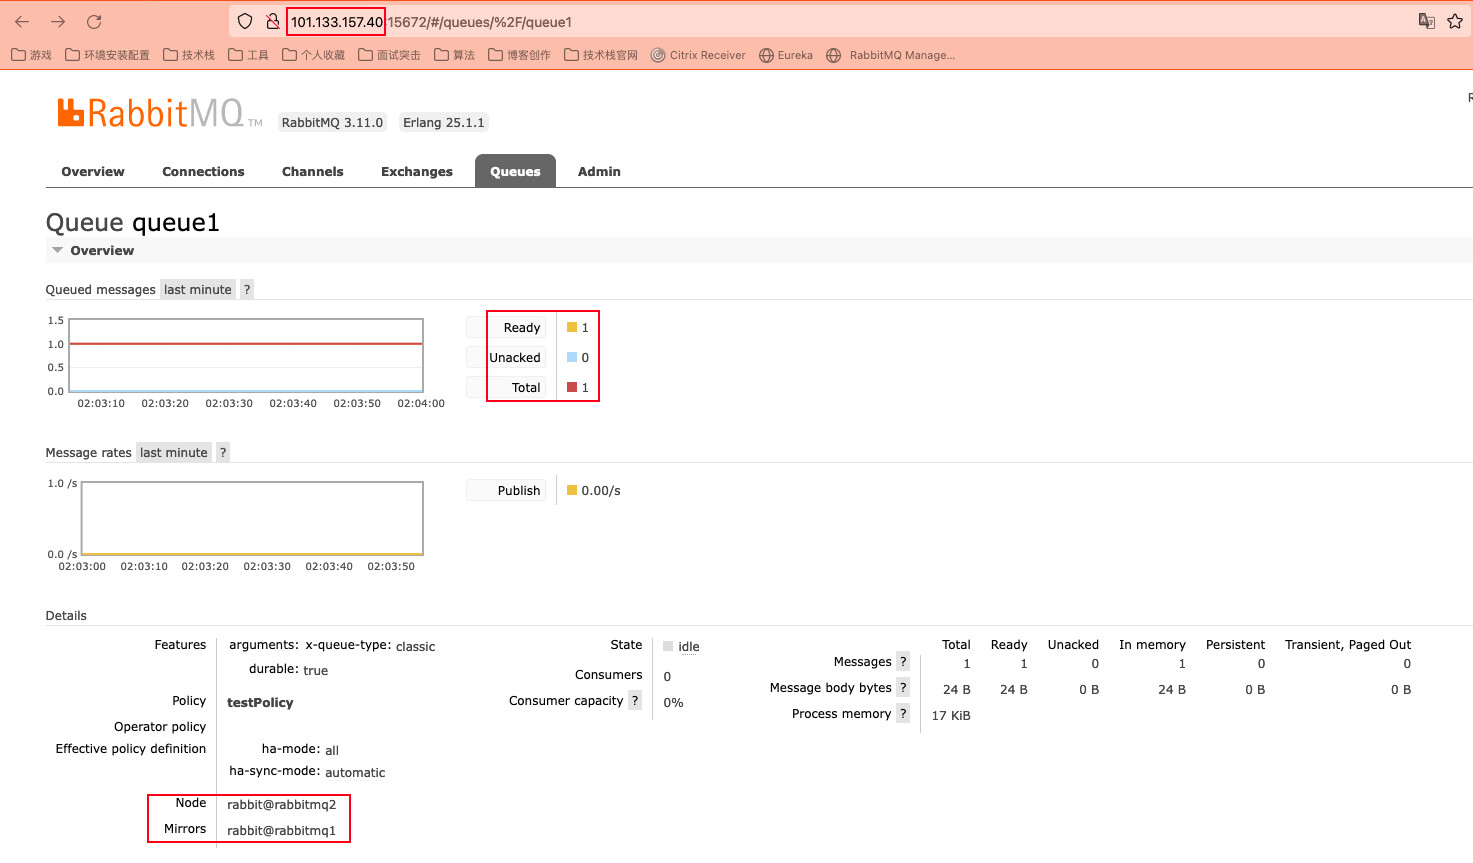Reload the RabbitMQ management page
The width and height of the screenshot is (1473, 863).
point(94,21)
